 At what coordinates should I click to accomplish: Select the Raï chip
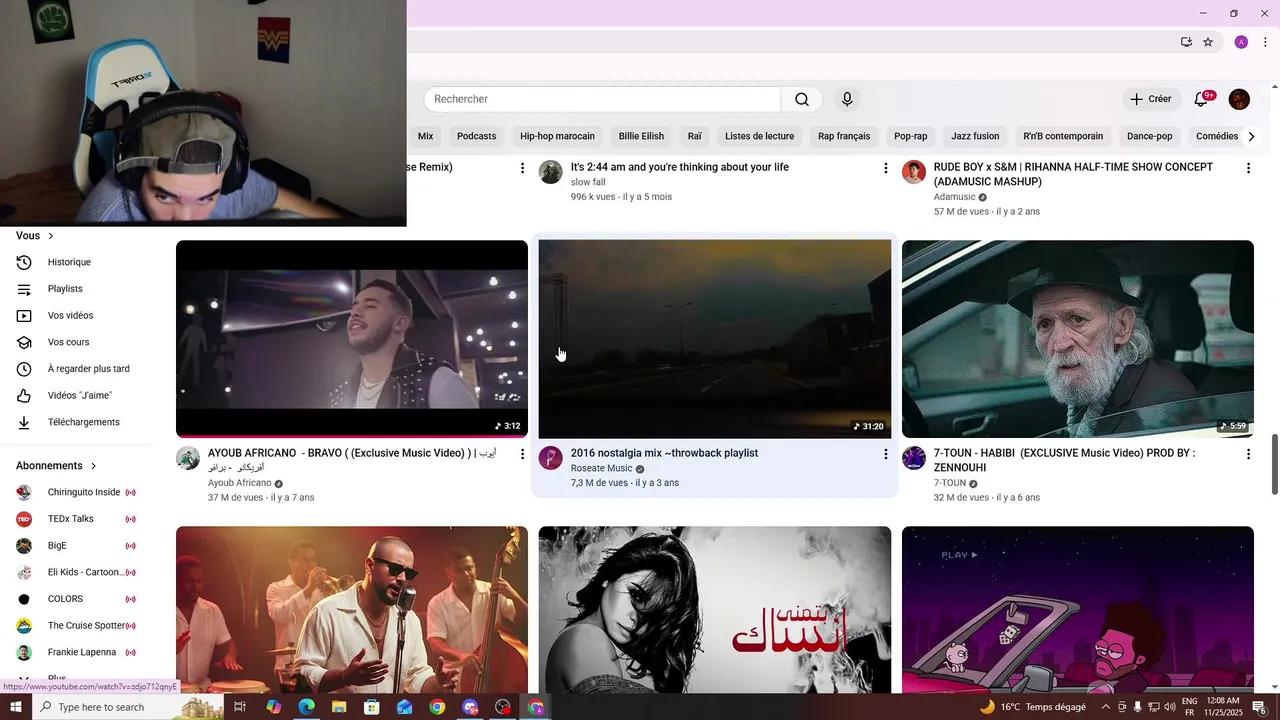point(694,136)
